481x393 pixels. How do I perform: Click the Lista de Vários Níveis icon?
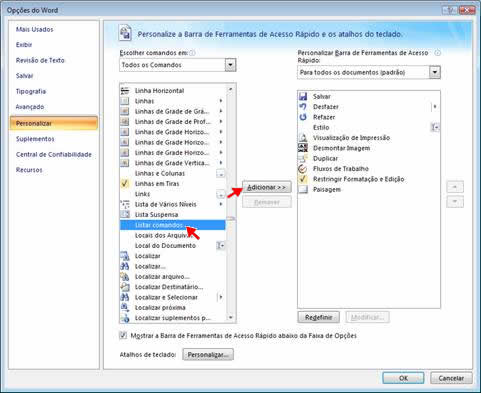coord(125,204)
